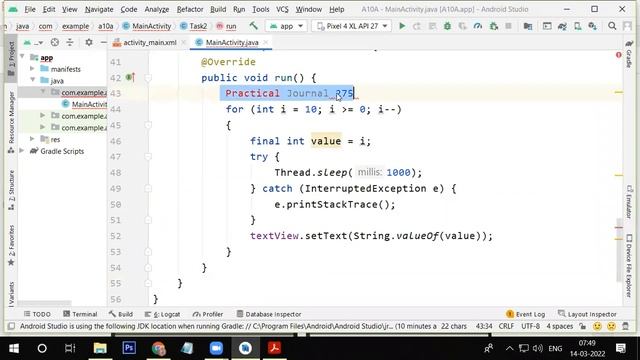Close the activity_main.xml tab
The image size is (640, 360).
tap(184, 42)
